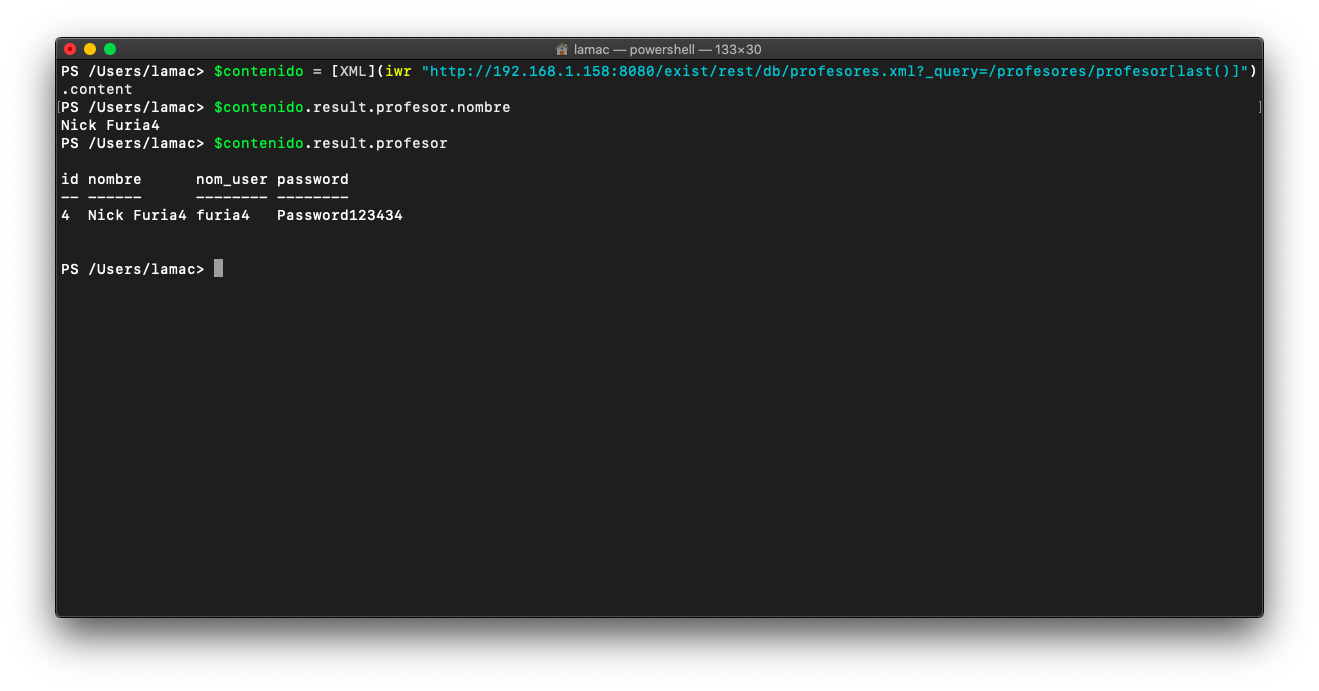1319x691 pixels.
Task: Click the [XML] type cast text
Action: click(x=353, y=71)
